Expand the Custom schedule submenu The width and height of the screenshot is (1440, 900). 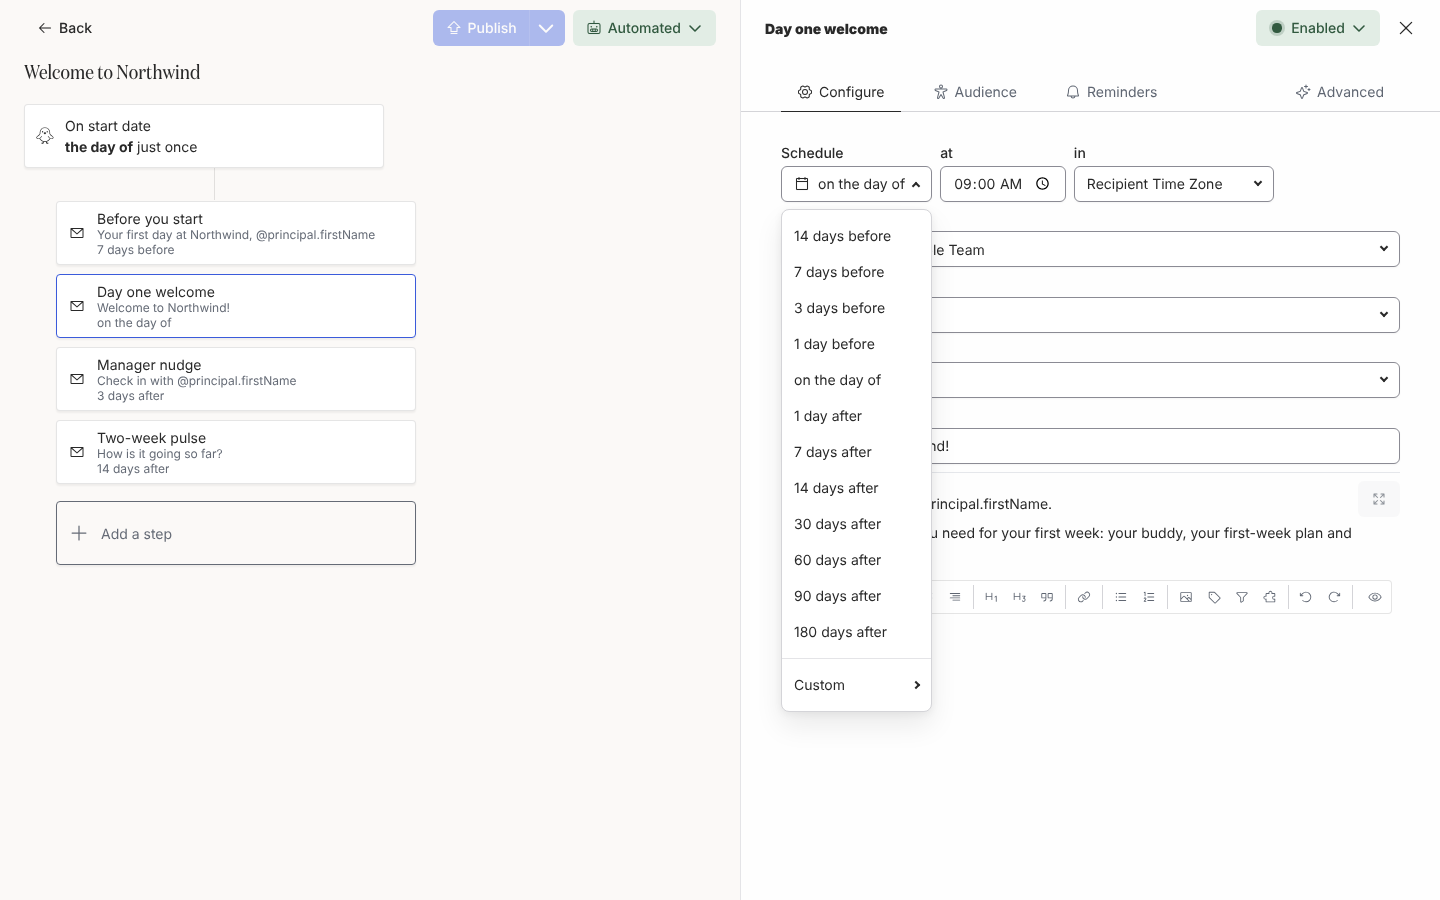pyautogui.click(x=856, y=685)
